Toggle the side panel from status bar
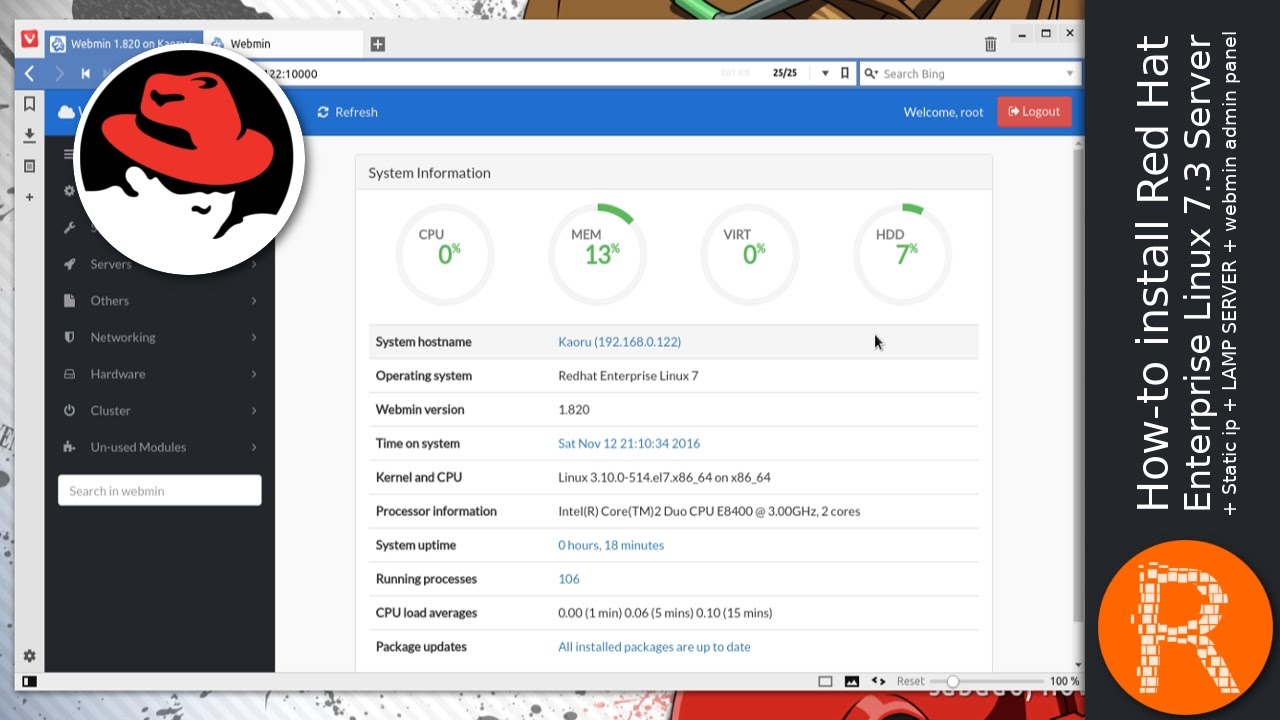The height and width of the screenshot is (720, 1280). point(29,682)
